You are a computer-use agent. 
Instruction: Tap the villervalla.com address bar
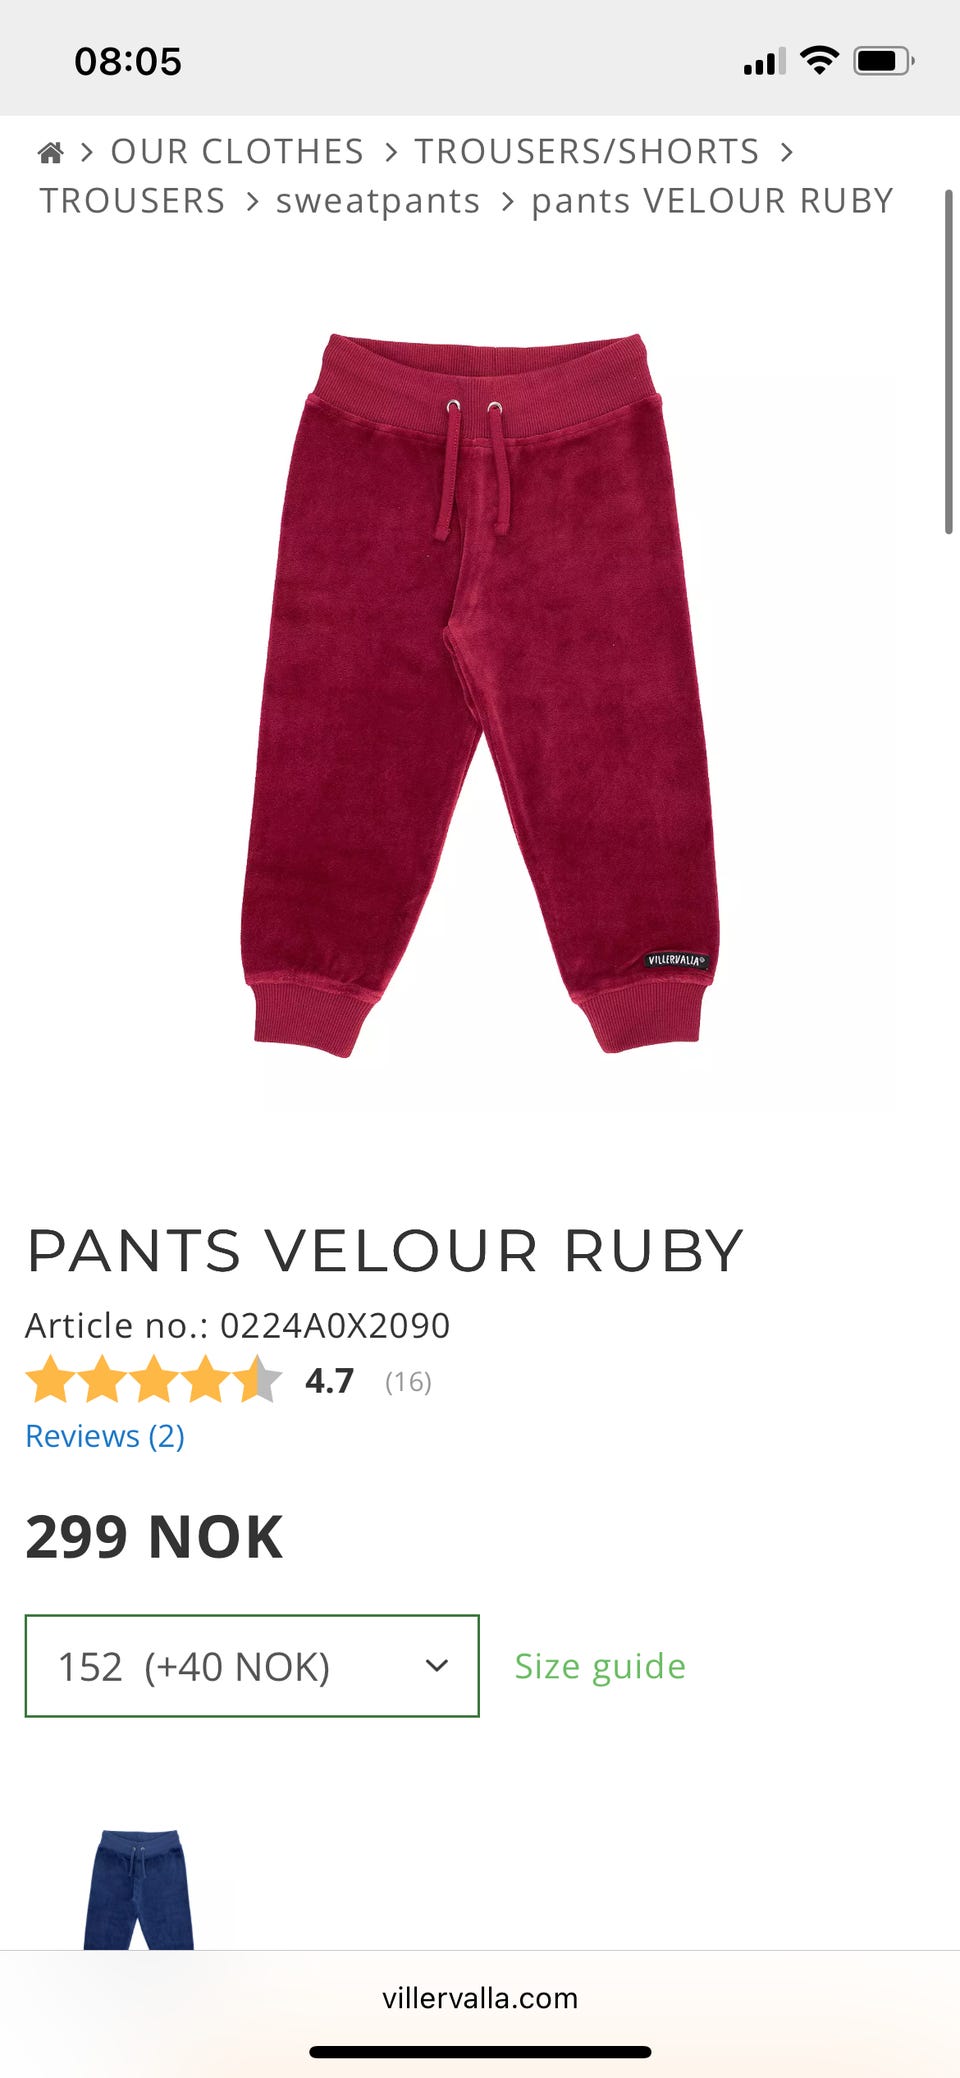click(480, 1998)
